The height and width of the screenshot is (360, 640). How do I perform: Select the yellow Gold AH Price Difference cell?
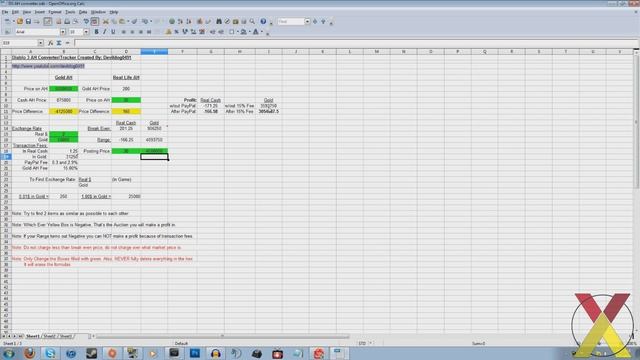(x=64, y=111)
